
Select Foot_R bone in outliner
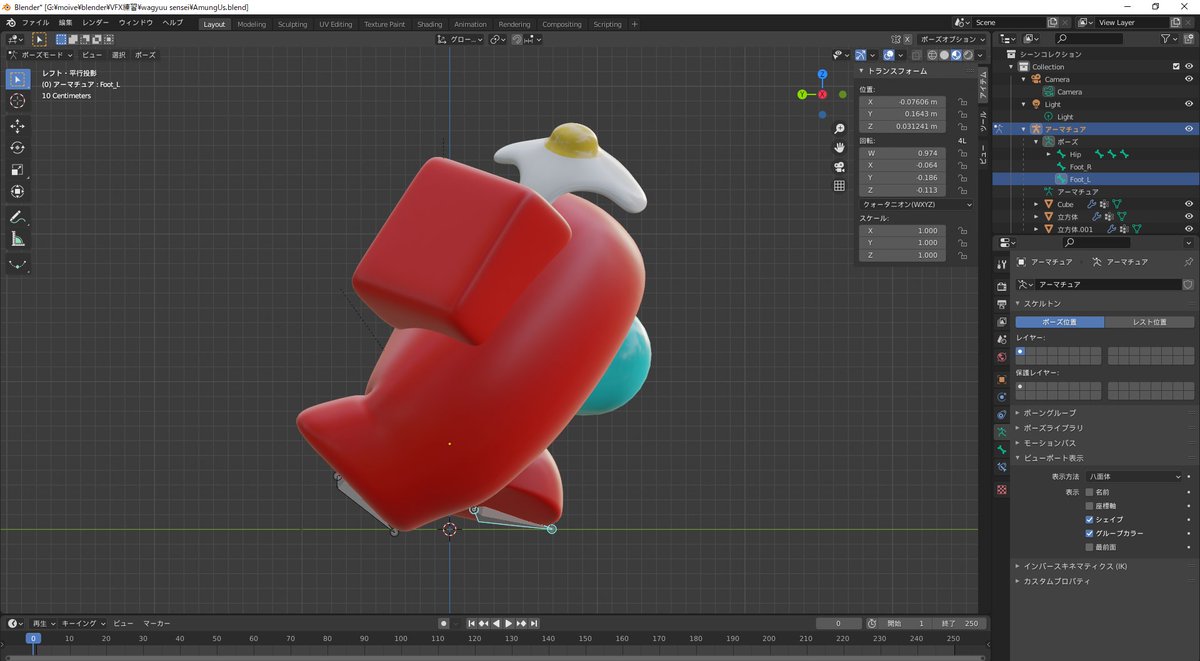coord(1080,167)
